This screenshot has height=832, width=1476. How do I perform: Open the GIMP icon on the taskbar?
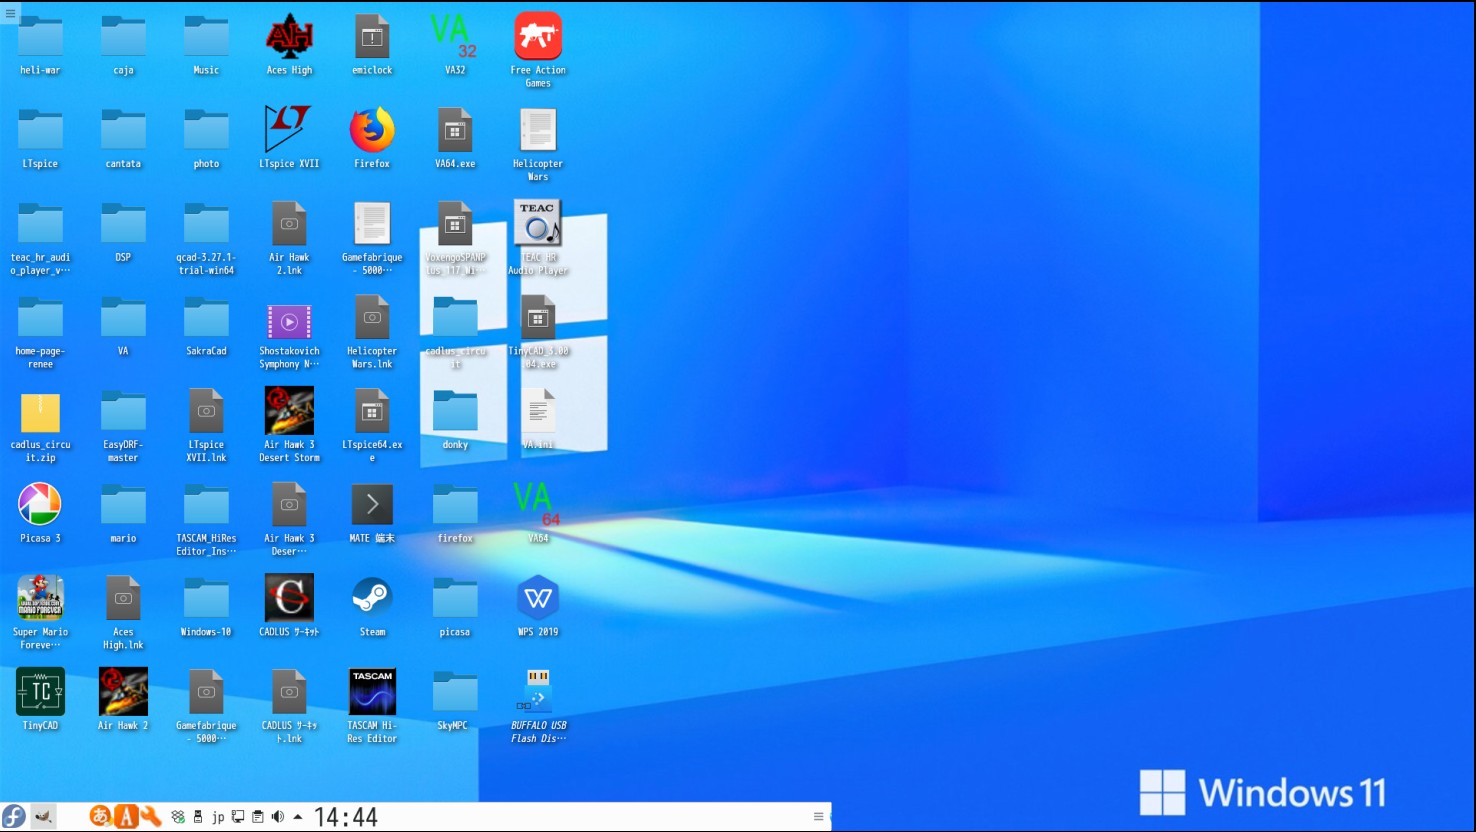pos(44,816)
